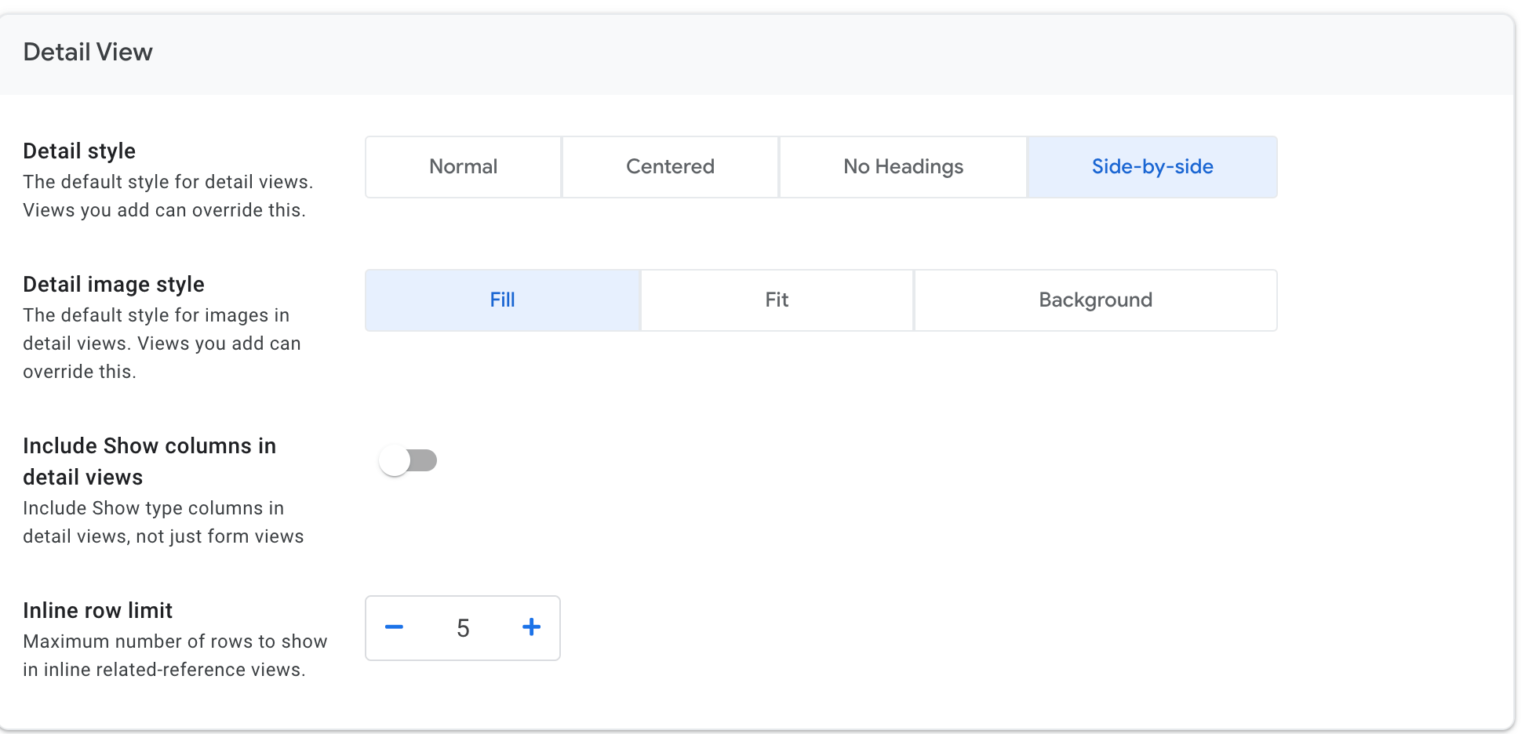Click the inline row limit value field
The width and height of the screenshot is (1536, 734).
[462, 627]
